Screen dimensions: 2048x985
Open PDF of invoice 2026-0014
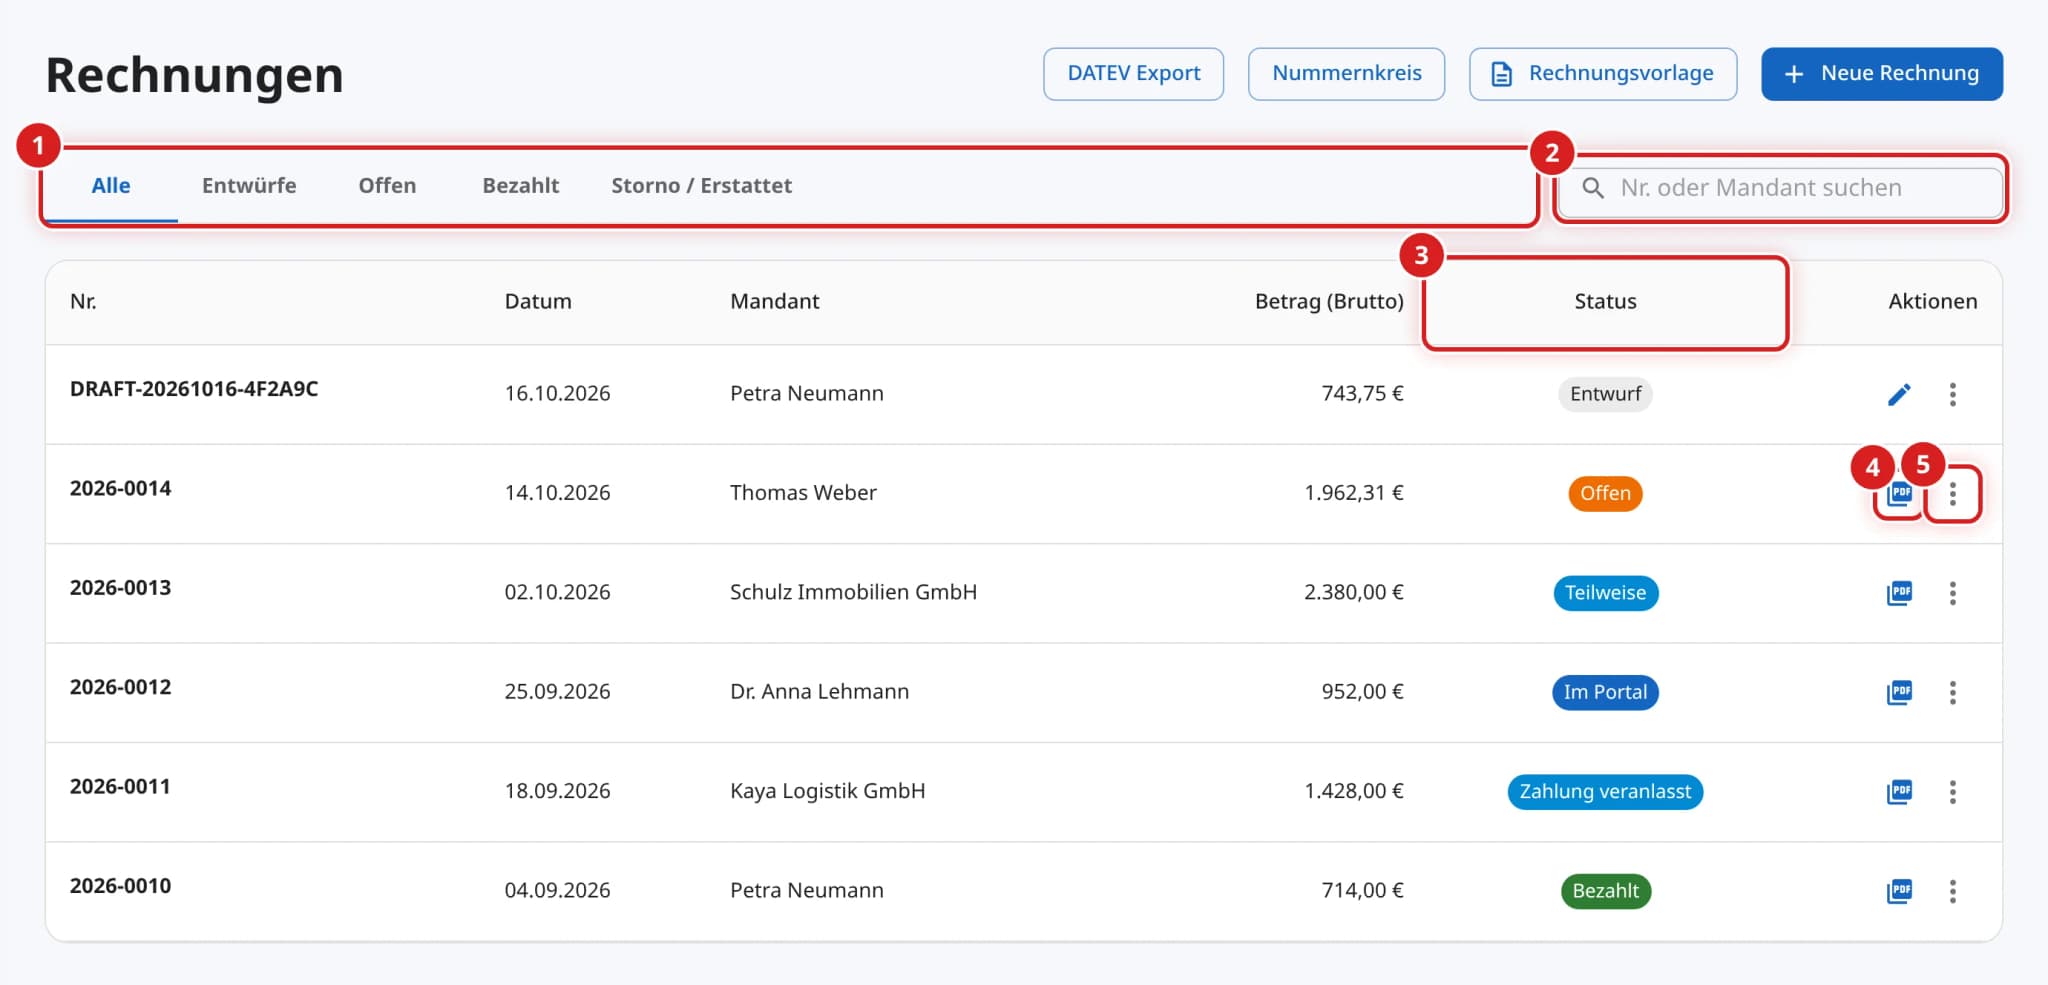coord(1899,493)
